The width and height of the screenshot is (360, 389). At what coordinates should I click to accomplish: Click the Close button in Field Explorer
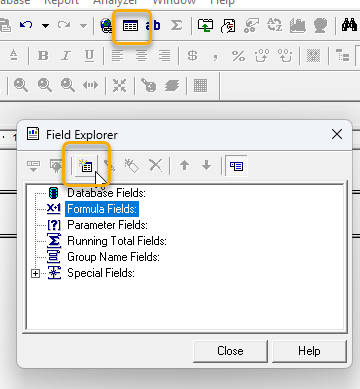click(x=230, y=351)
